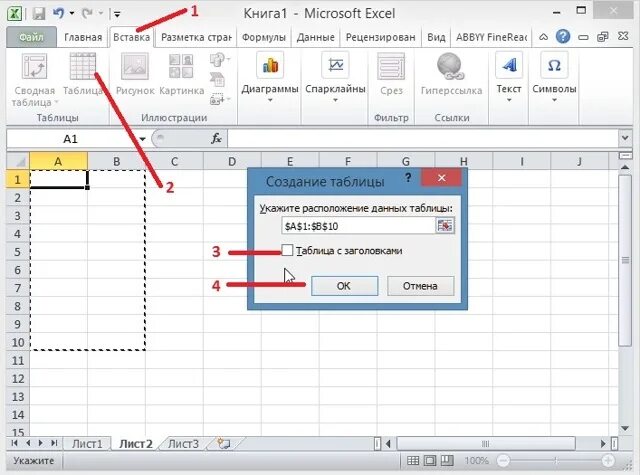The image size is (640, 475).
Task: Open the Формулы tab
Action: [x=264, y=37]
